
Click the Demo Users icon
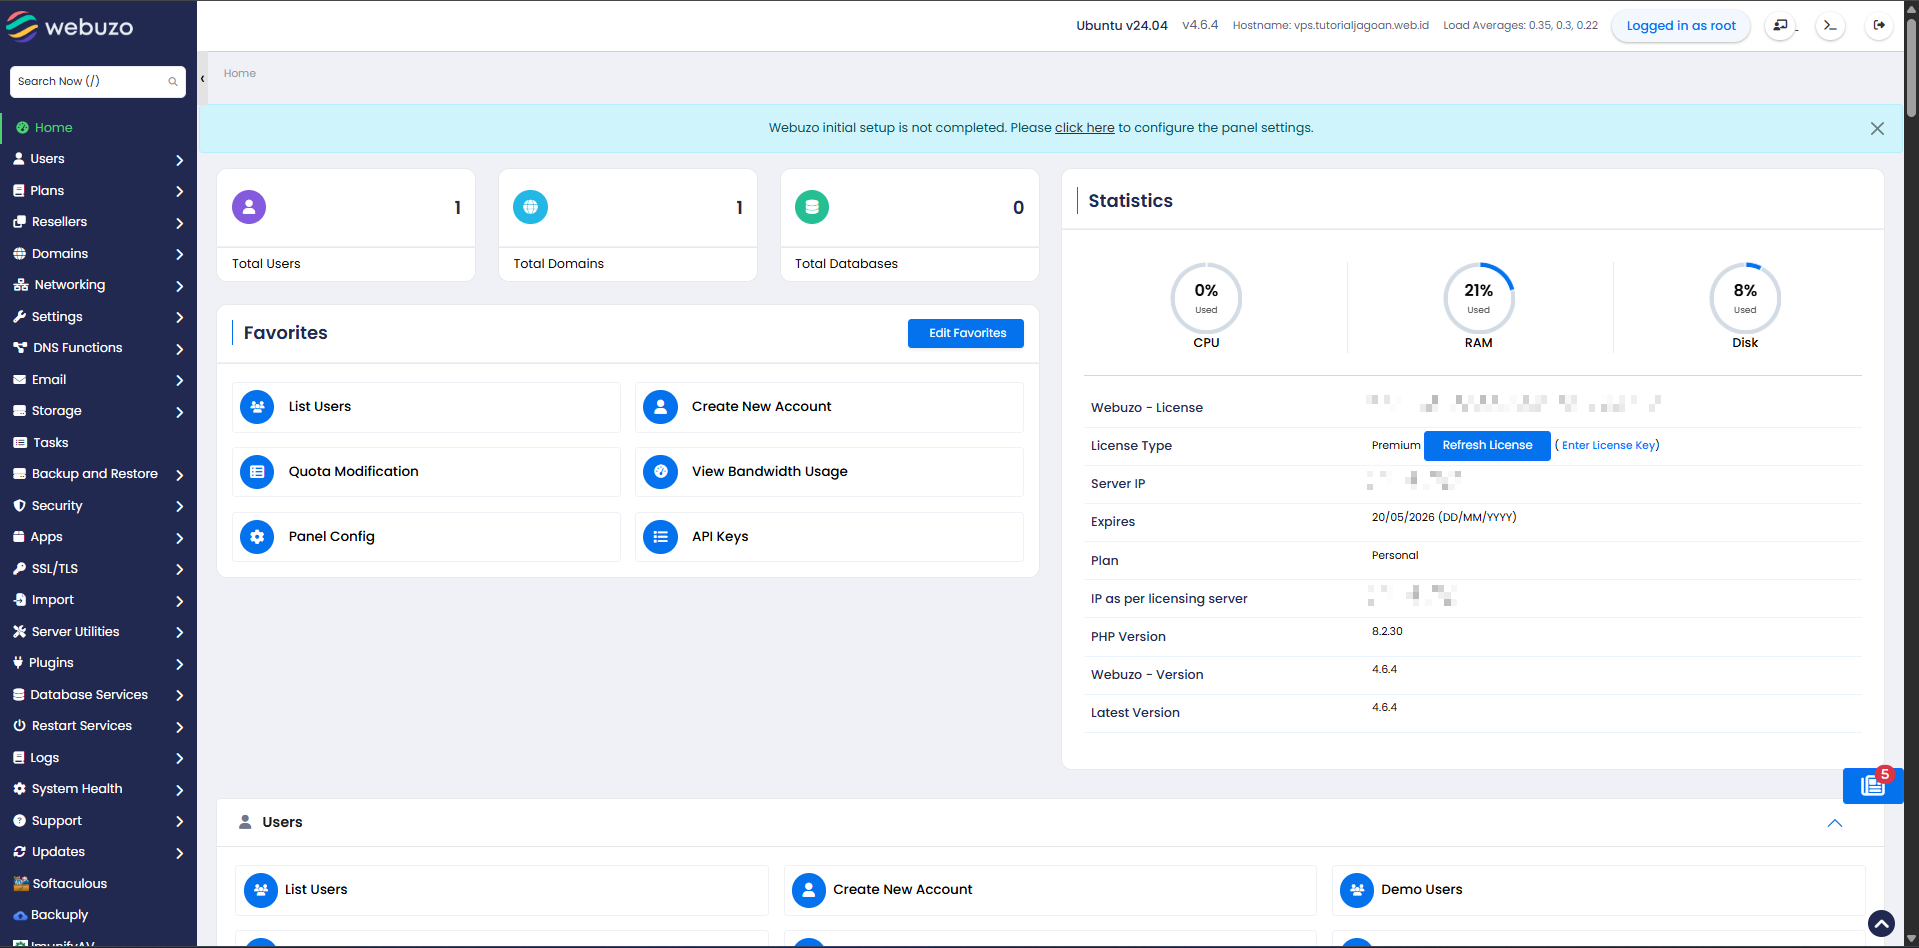click(1357, 890)
